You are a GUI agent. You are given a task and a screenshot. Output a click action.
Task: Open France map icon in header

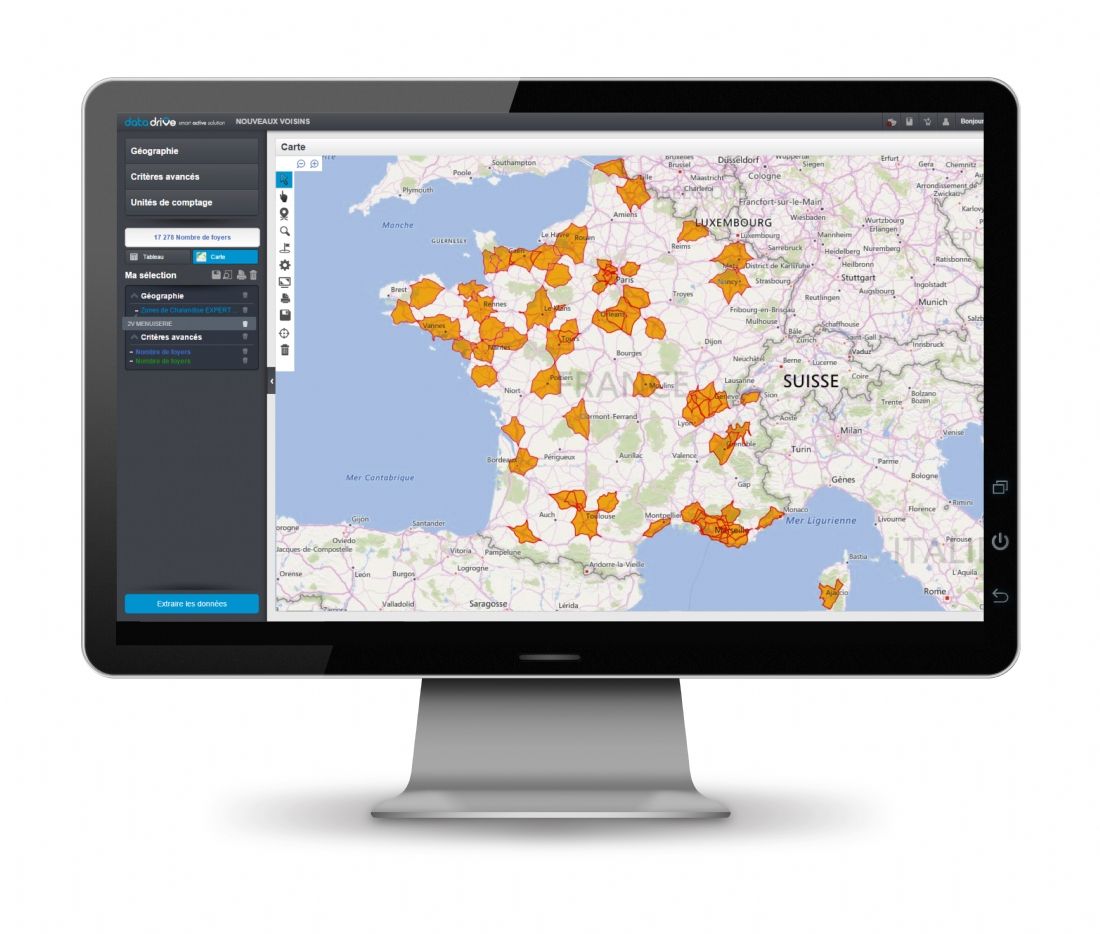891,121
